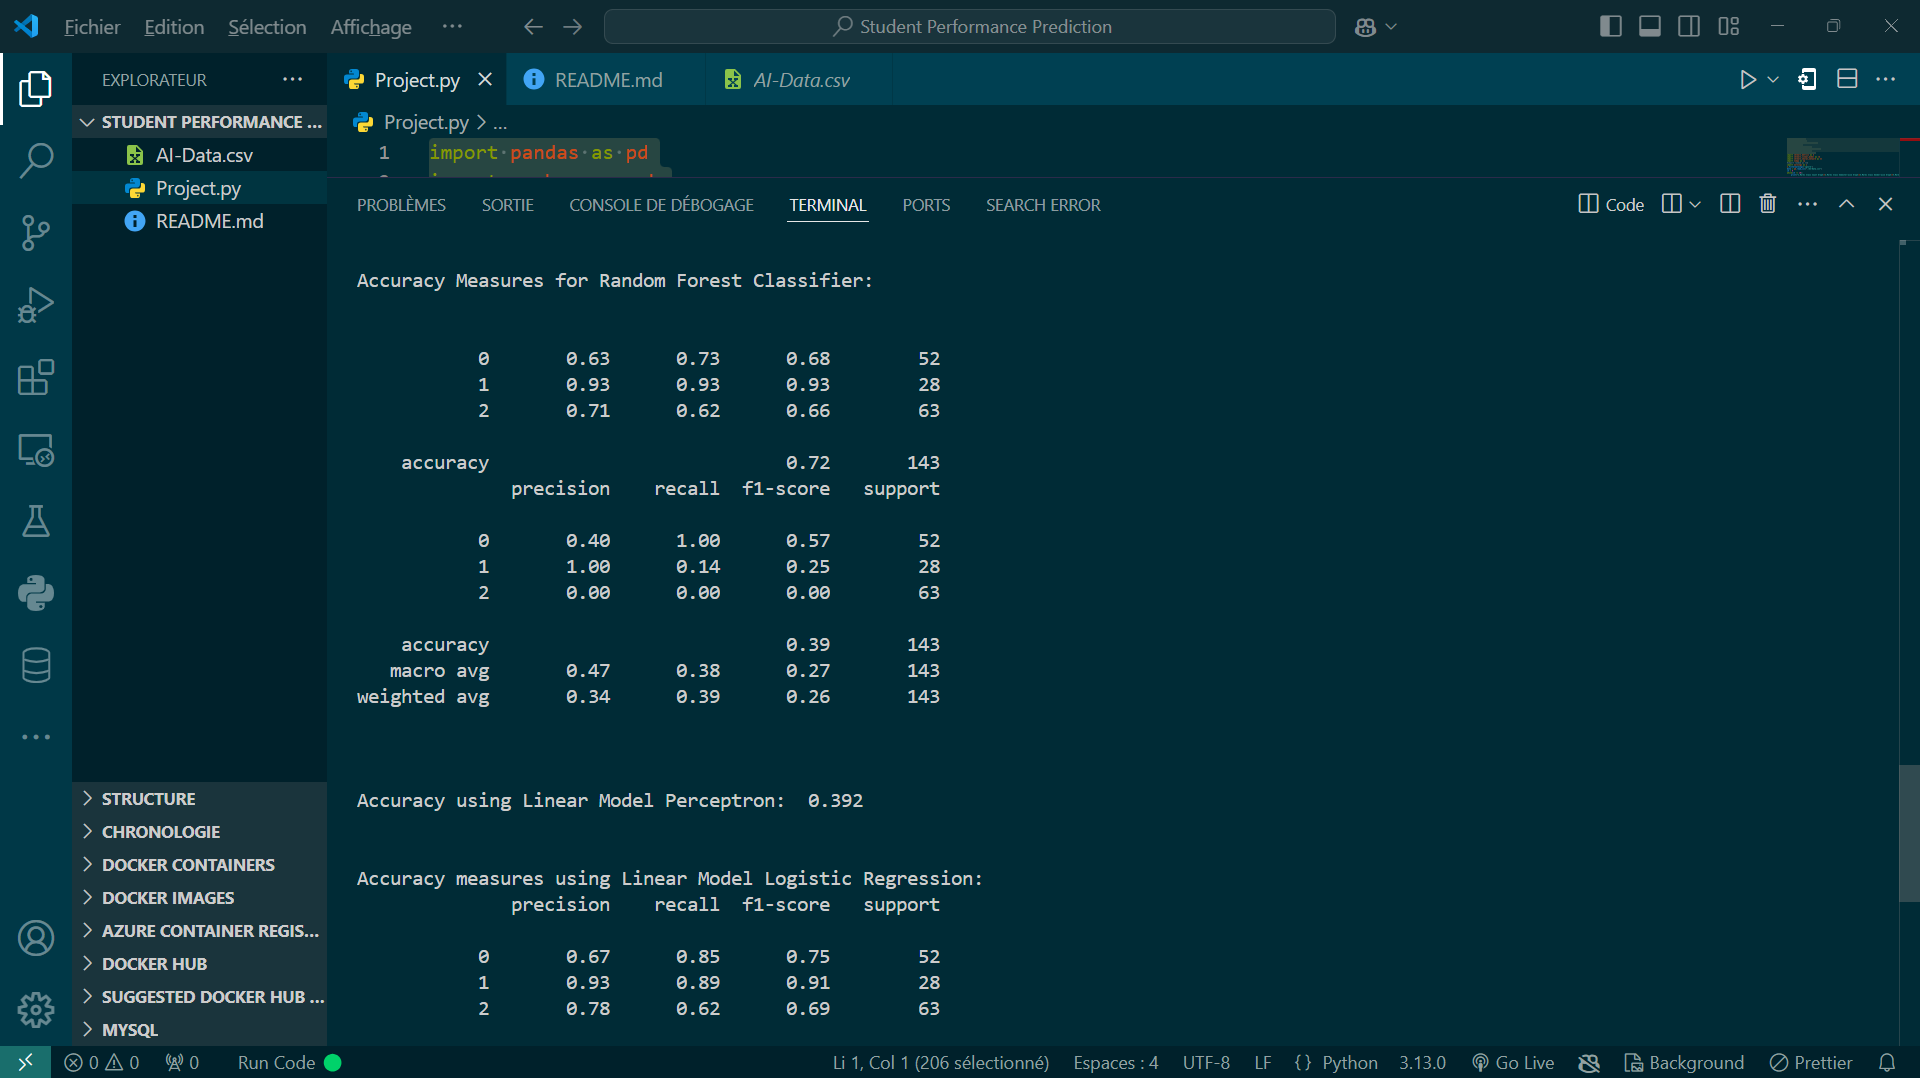Screen dimensions: 1920x1078
Task: Click the command center search box
Action: (970, 27)
